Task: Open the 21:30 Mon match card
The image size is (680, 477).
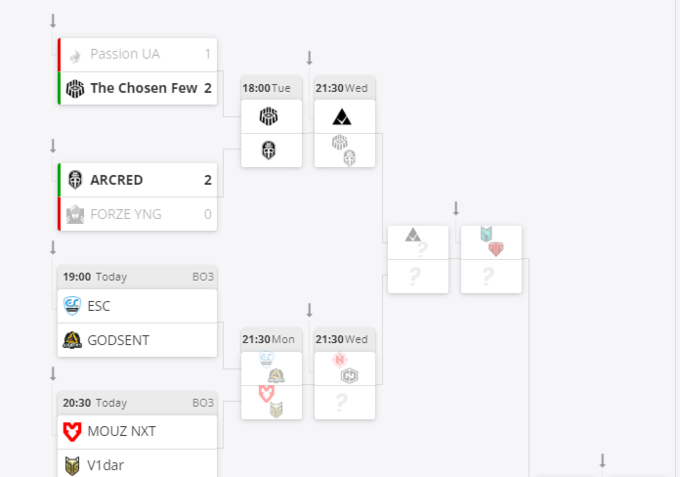Action: point(271,374)
